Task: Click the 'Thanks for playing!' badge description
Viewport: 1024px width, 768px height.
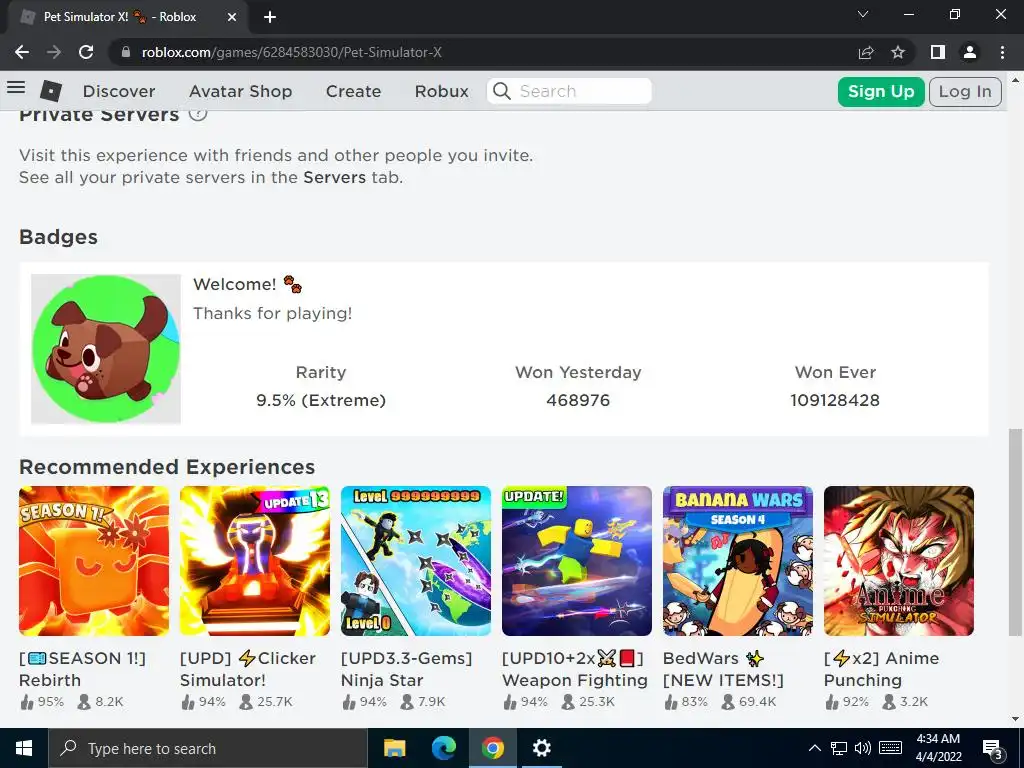Action: (272, 313)
